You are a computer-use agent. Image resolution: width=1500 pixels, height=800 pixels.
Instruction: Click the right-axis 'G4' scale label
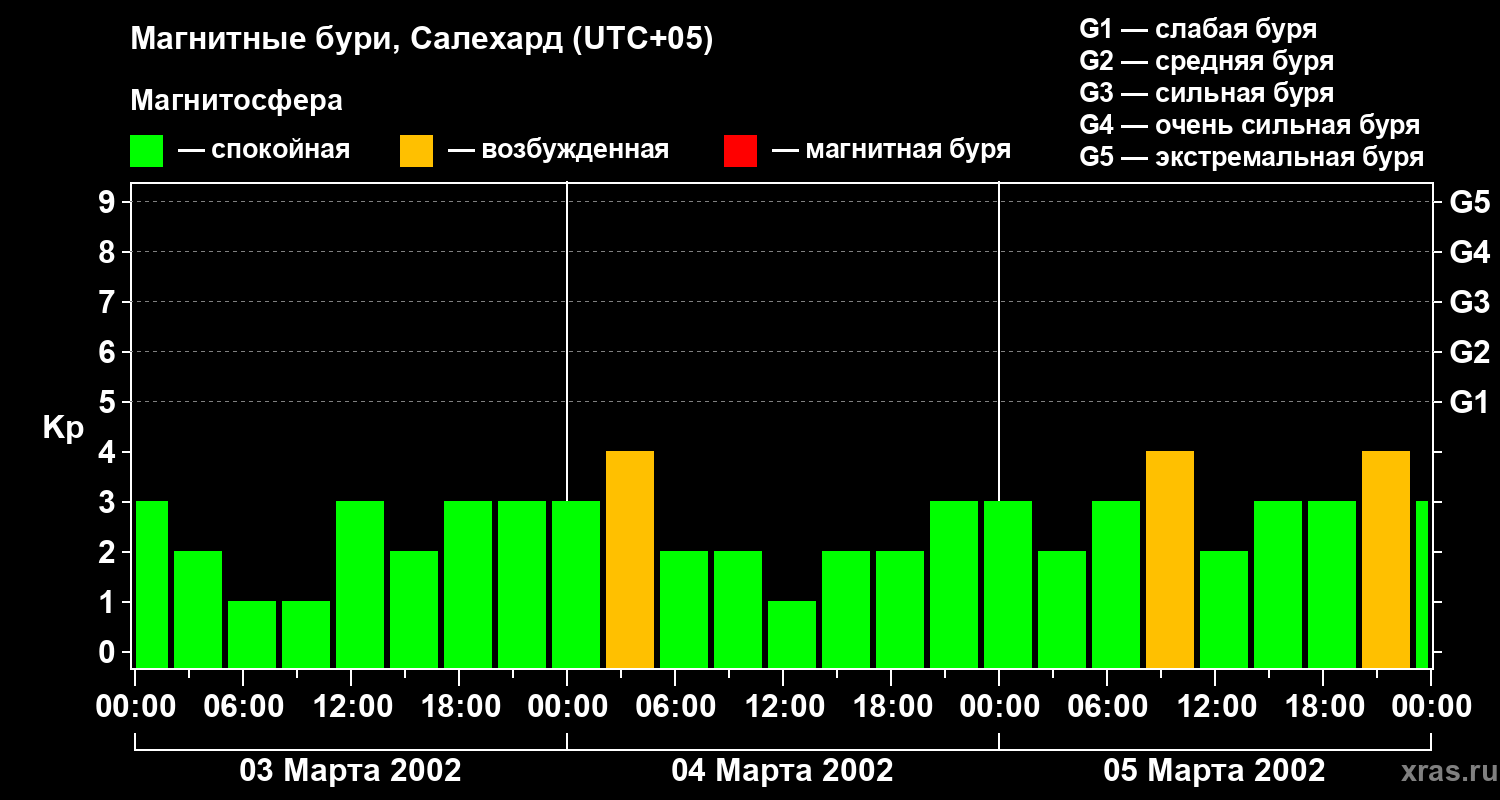pos(1469,252)
